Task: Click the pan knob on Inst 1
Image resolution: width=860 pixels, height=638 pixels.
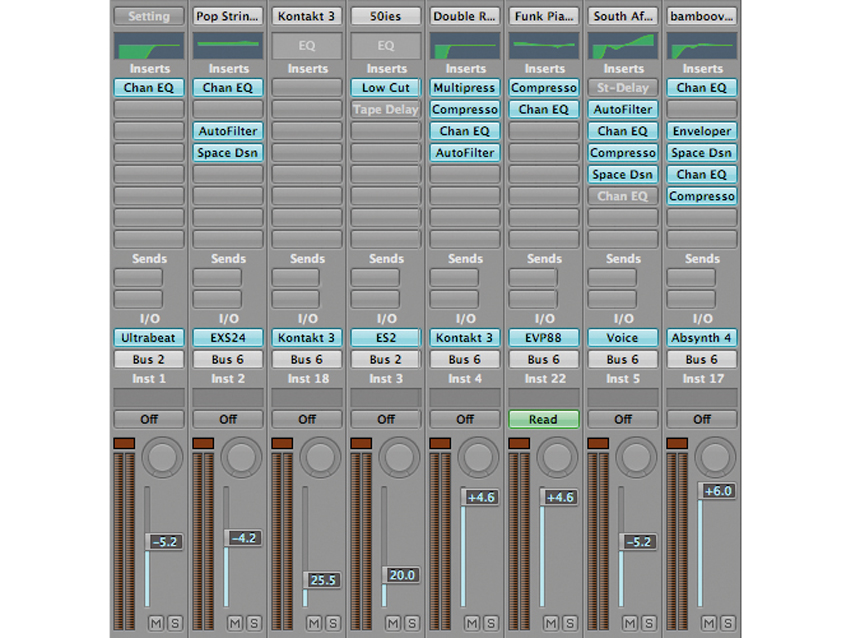Action: tap(162, 457)
